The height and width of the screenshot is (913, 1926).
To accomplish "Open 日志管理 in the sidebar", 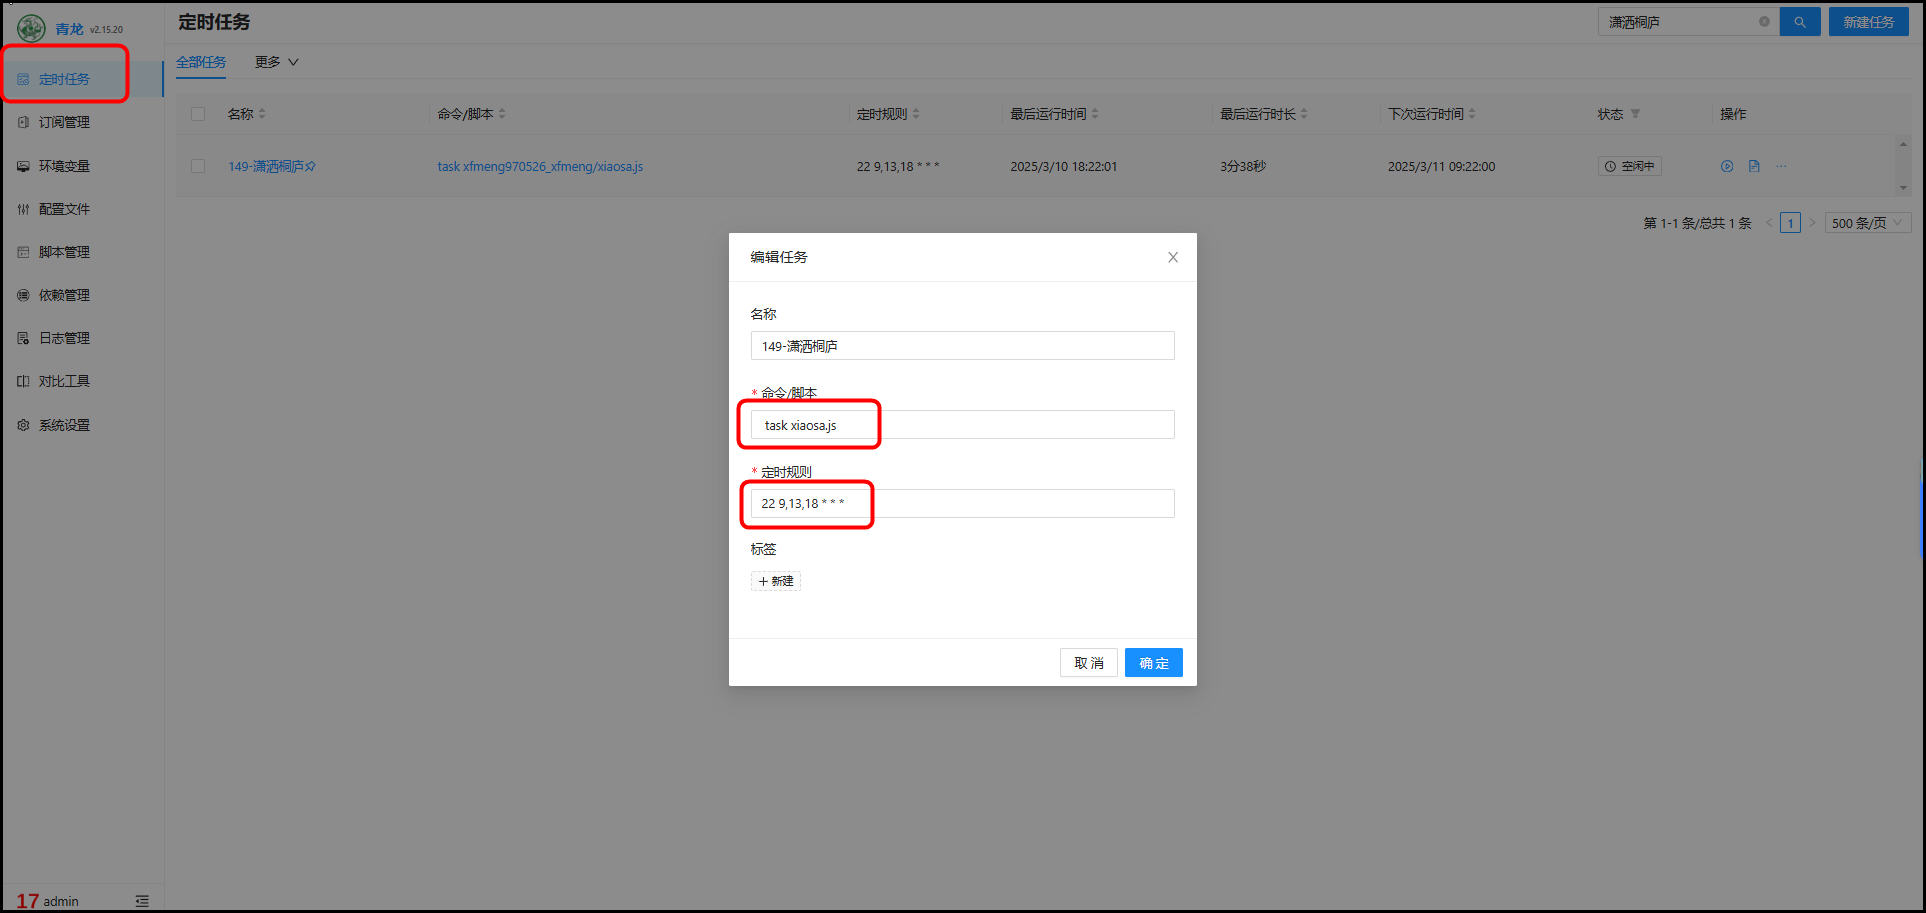I will click(64, 338).
